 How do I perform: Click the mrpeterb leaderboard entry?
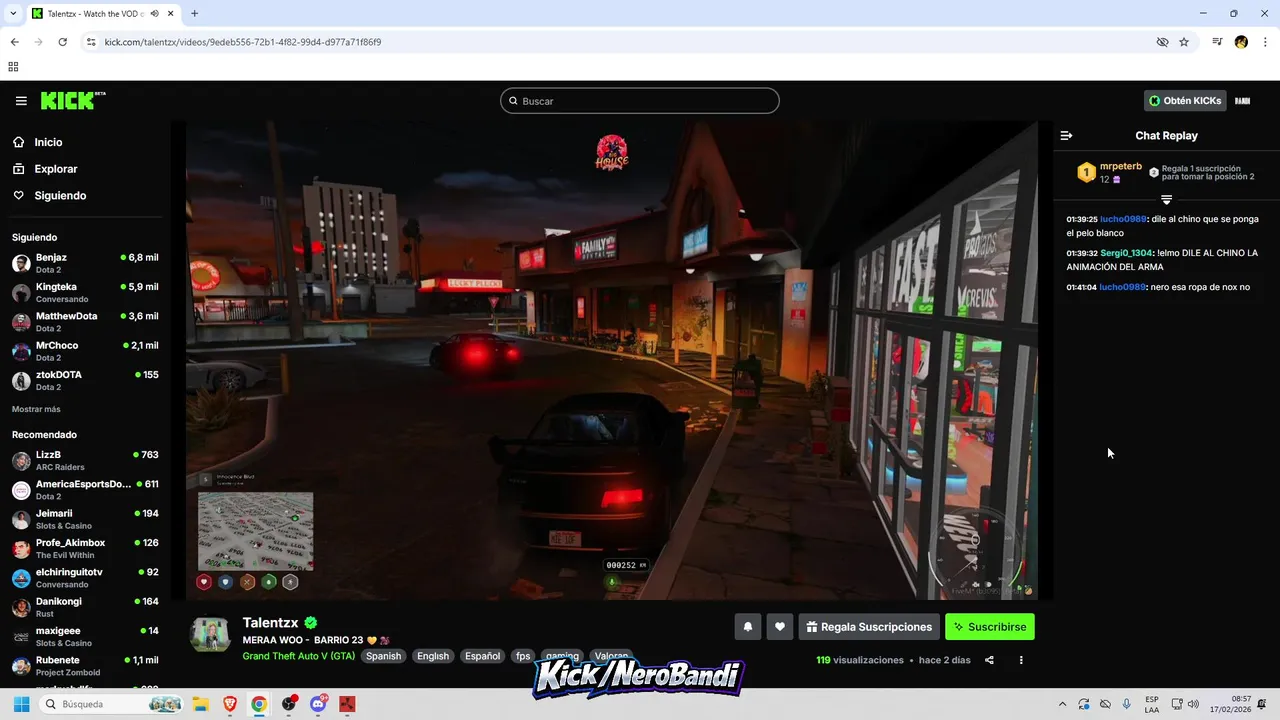[x=1108, y=172]
